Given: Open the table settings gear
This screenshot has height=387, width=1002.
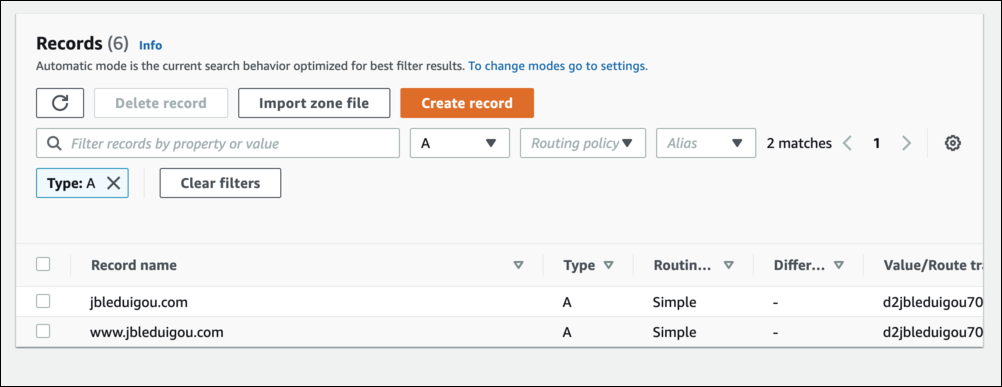Looking at the screenshot, I should 953,143.
